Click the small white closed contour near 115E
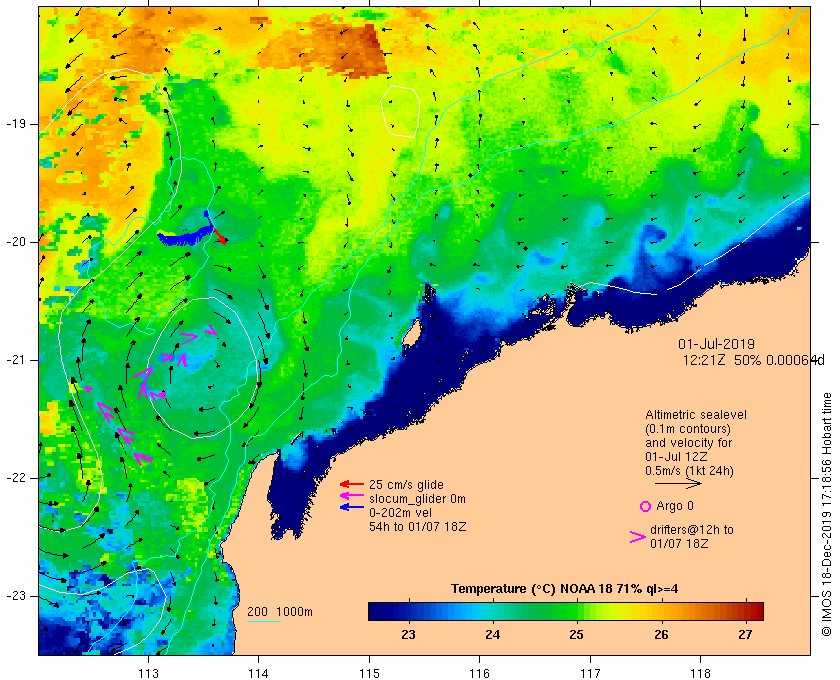This screenshot has width=840, height=680. coord(400,111)
